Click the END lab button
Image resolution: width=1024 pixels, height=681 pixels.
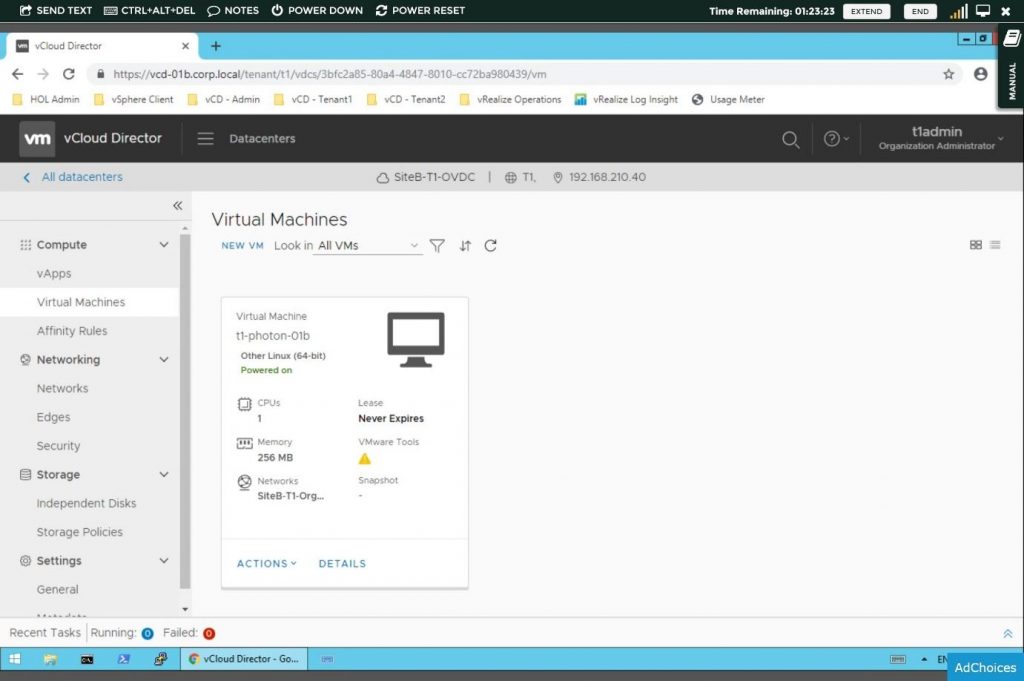(920, 11)
